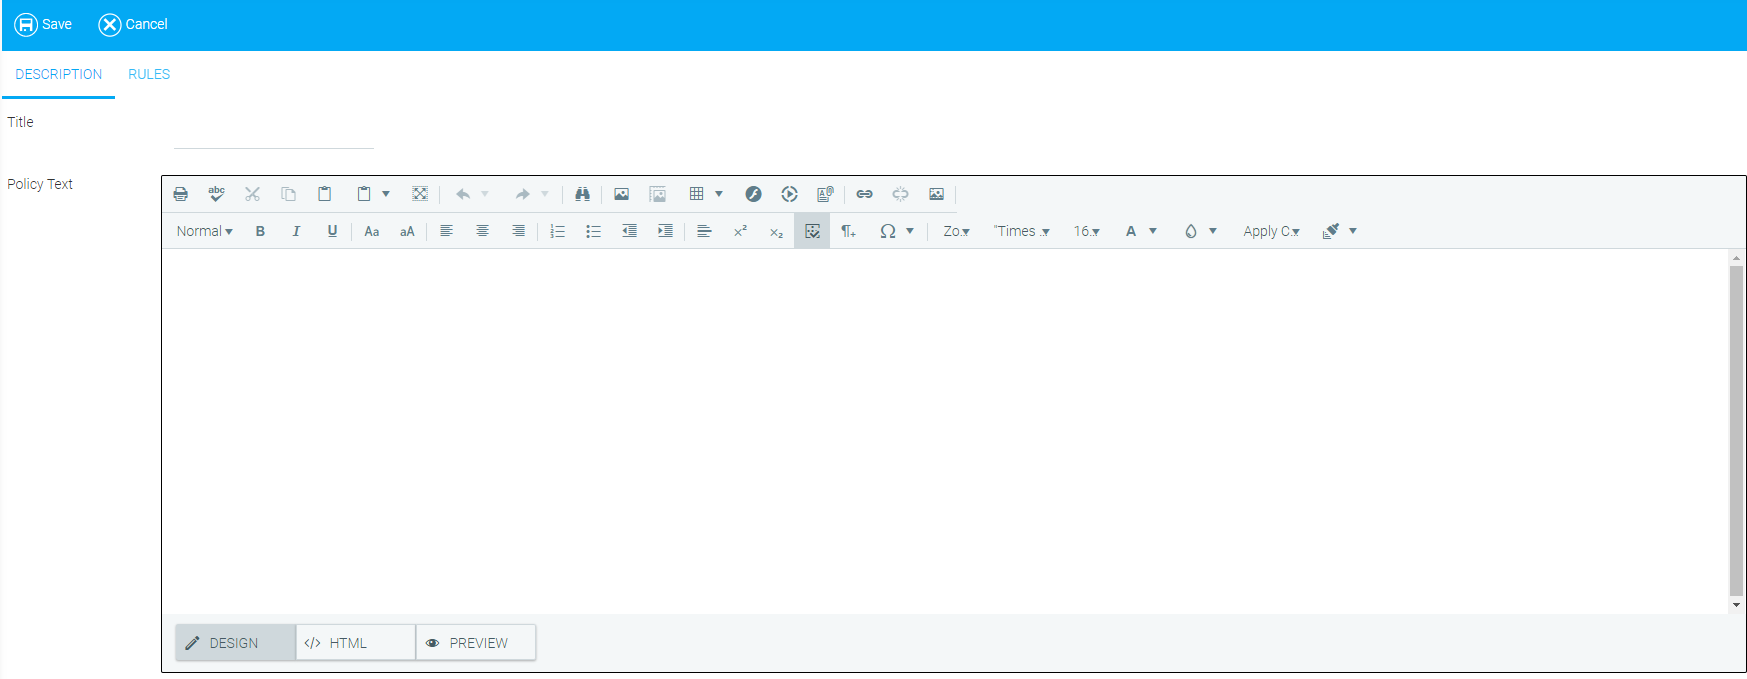
Task: Click the insert hyperlink icon
Action: 864,194
